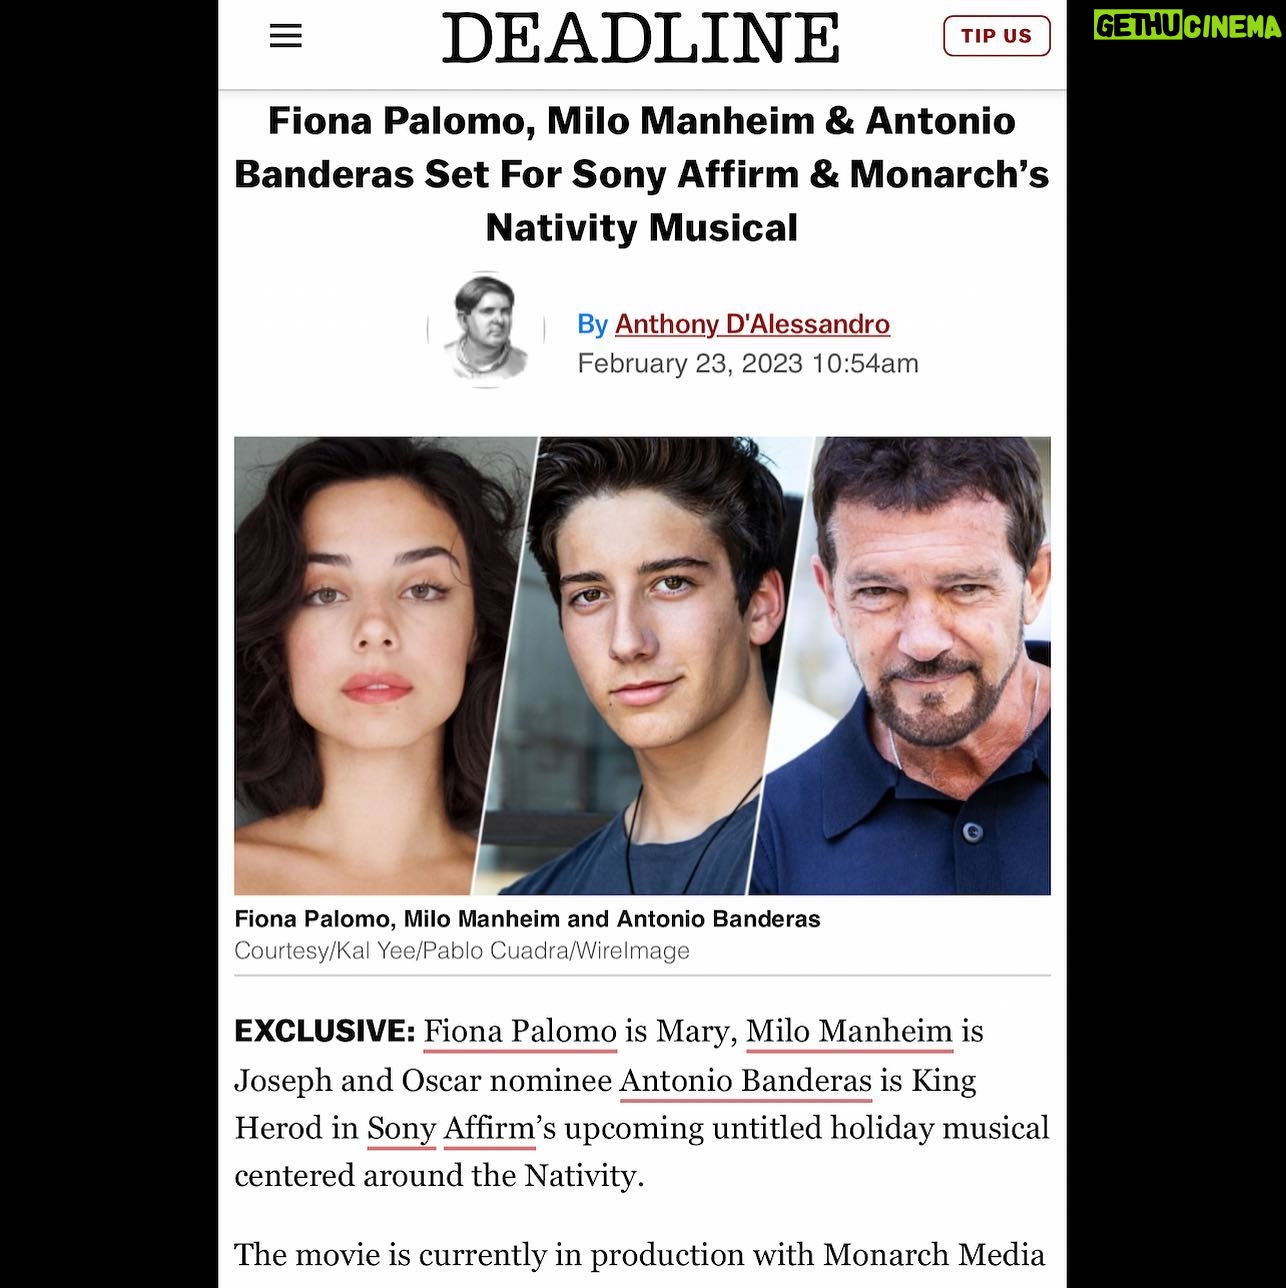Open the hamburger menu icon
Image resolution: width=1286 pixels, height=1288 pixels.
tap(285, 36)
